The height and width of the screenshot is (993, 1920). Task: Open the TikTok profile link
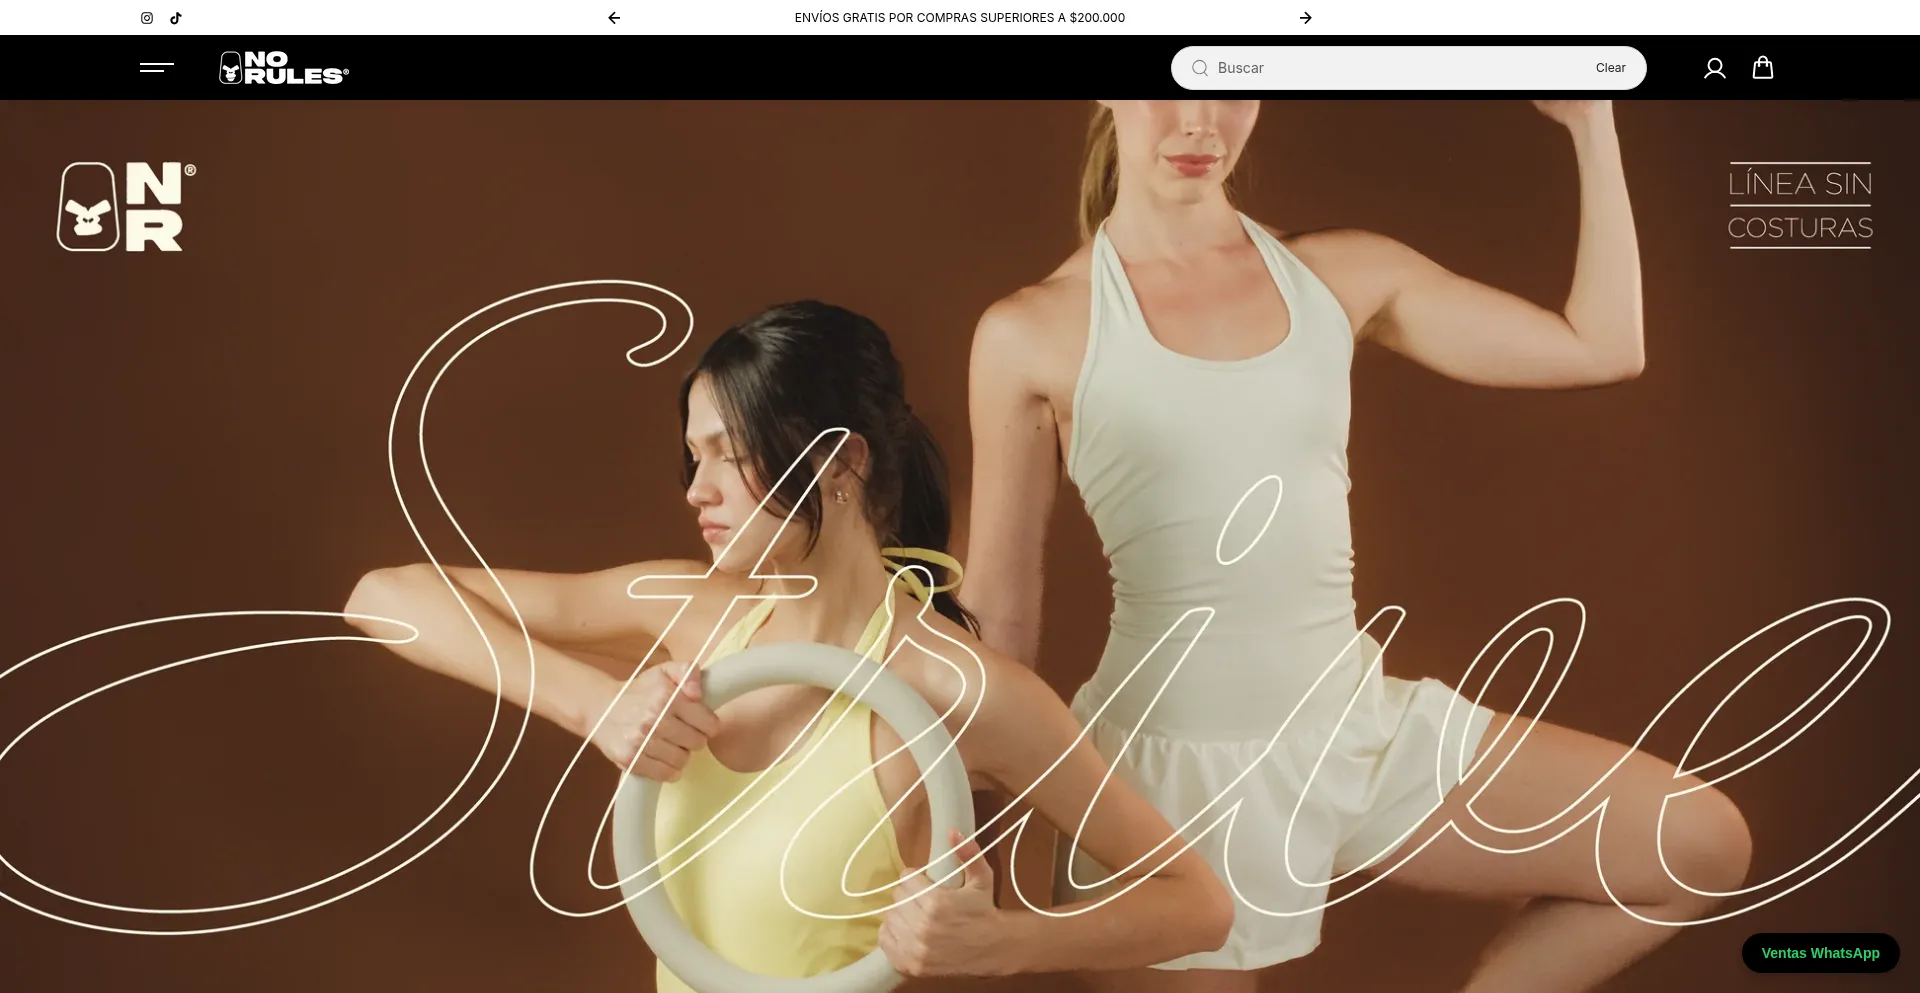pyautogui.click(x=176, y=18)
